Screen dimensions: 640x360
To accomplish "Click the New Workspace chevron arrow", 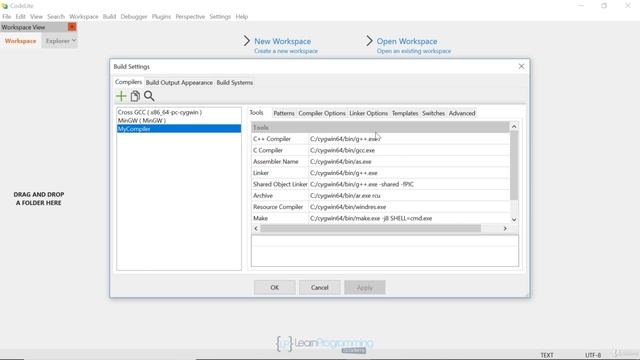I will pyautogui.click(x=247, y=41).
